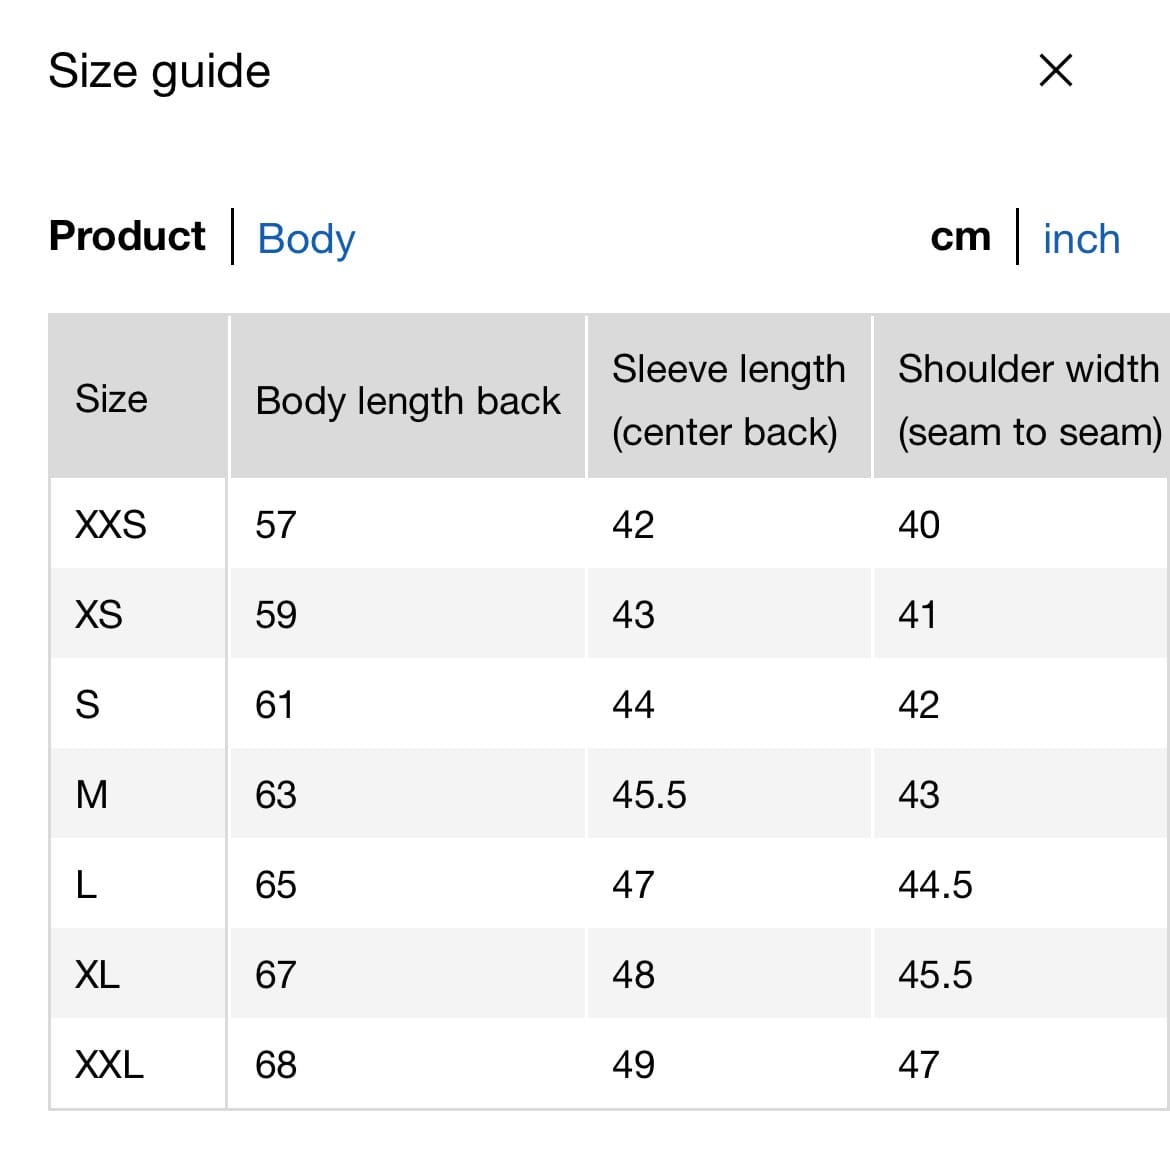Viewport: 1170px width, 1164px height.
Task: Close the Size guide dialog
Action: pyautogui.click(x=1055, y=71)
